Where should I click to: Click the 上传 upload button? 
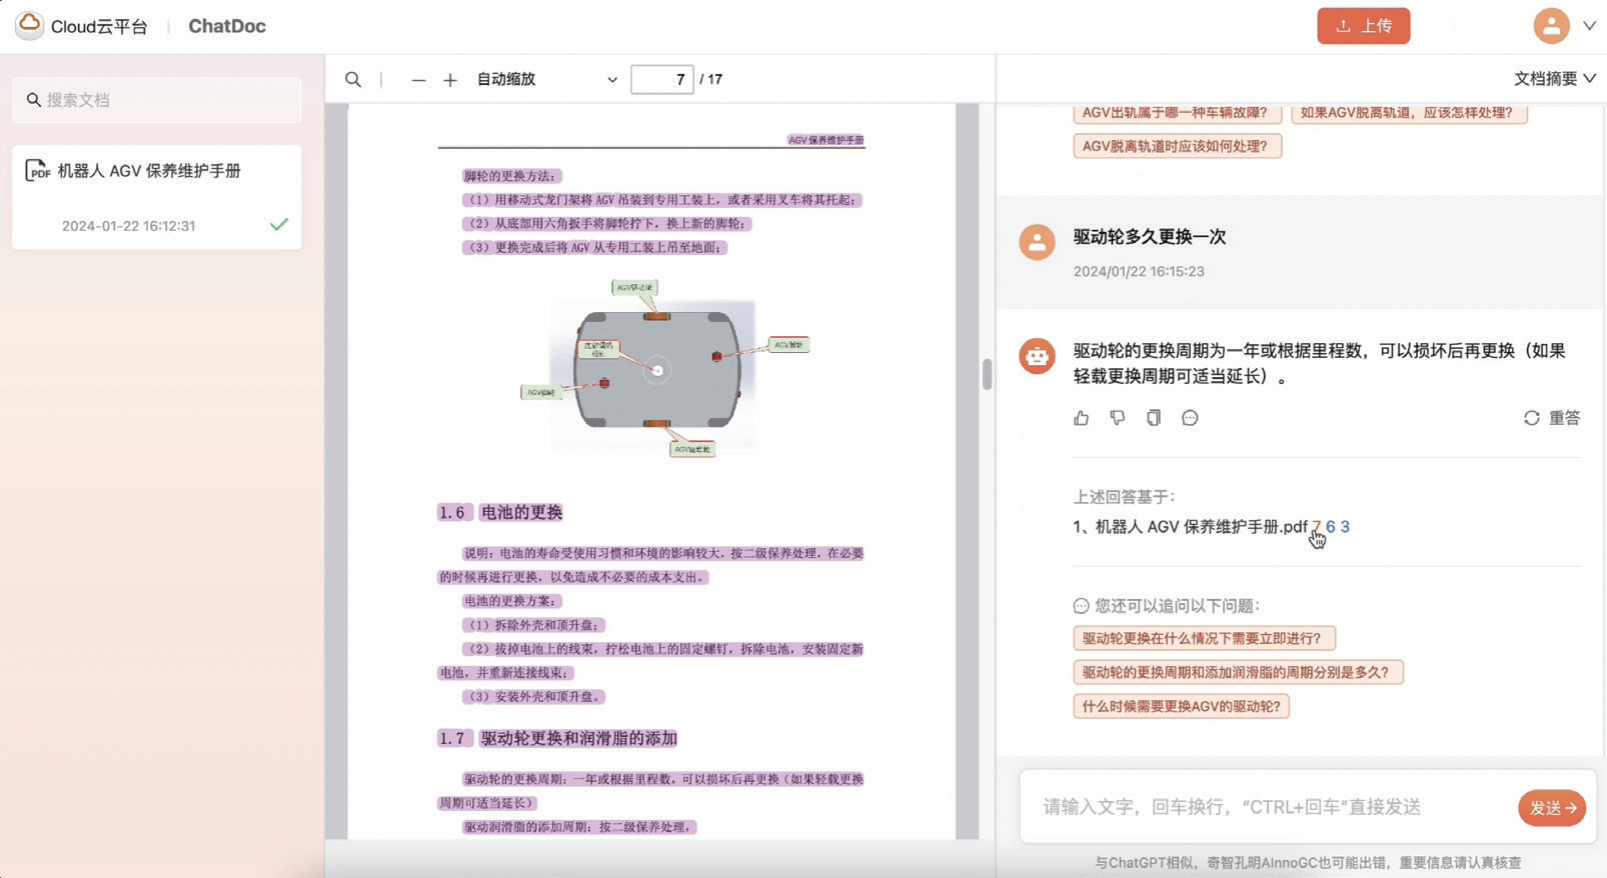click(x=1363, y=26)
